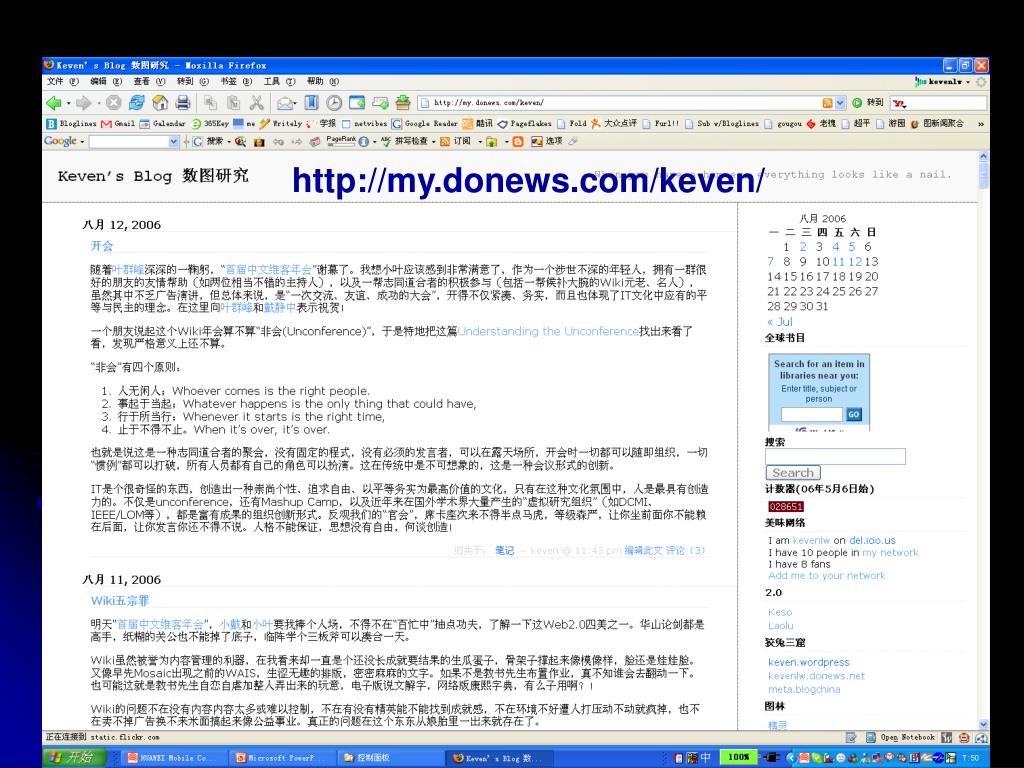Click the page scrollbar up arrow
Viewport: 1024px width, 768px height.
click(984, 157)
